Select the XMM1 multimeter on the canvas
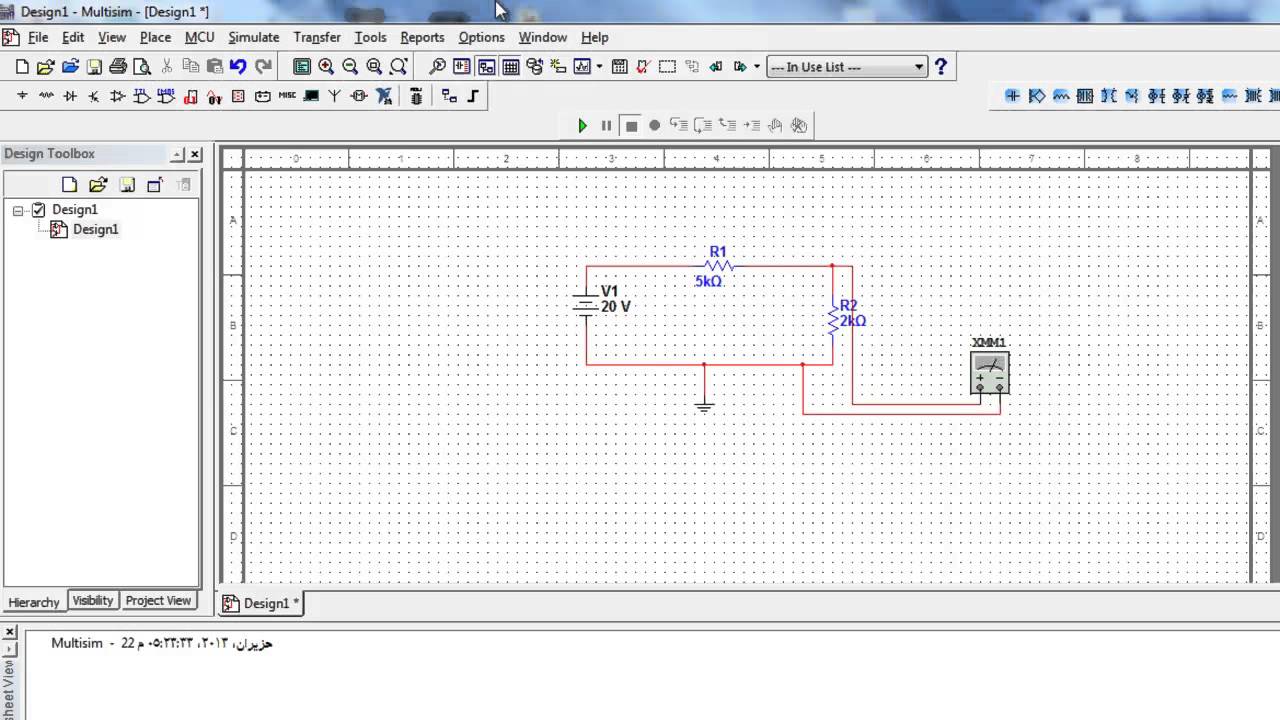 point(990,371)
